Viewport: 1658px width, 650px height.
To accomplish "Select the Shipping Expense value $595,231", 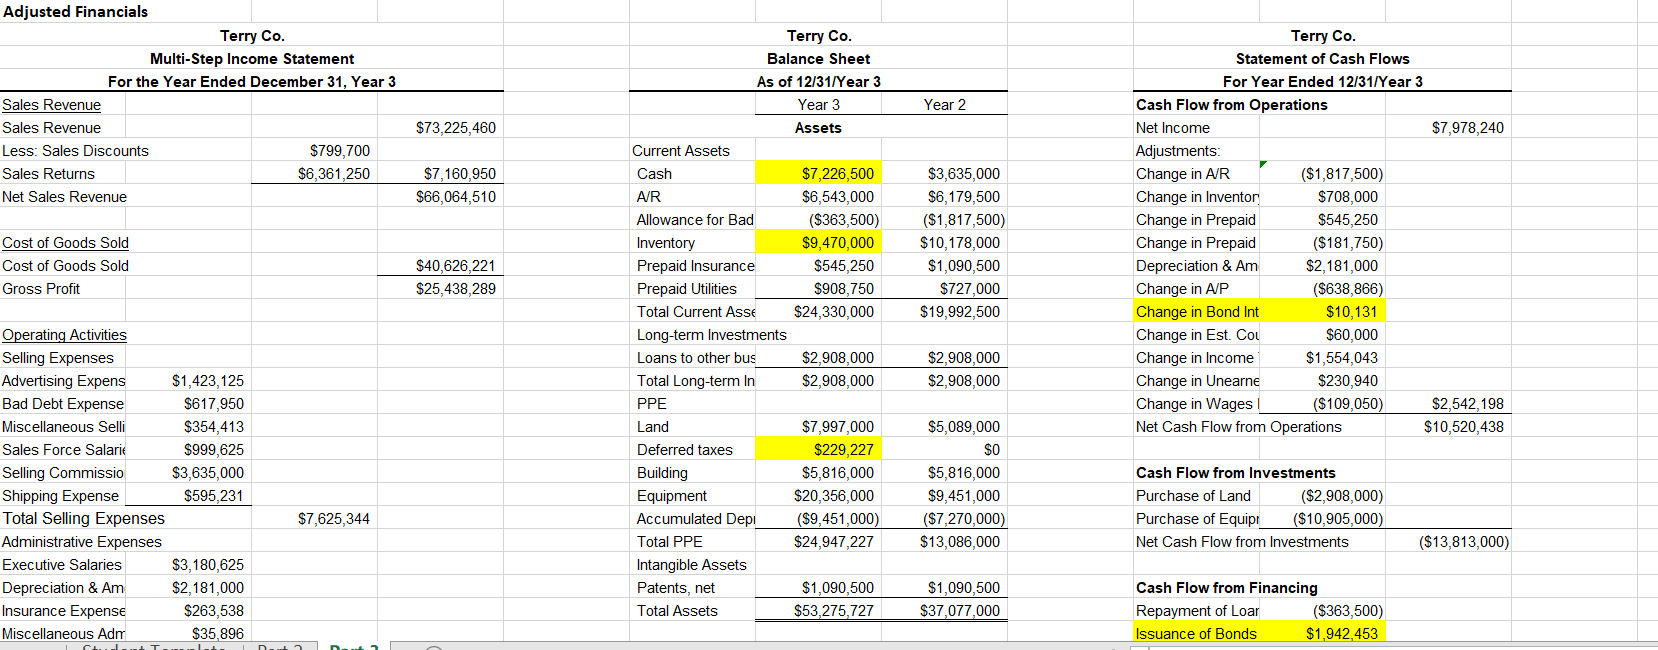I will [x=214, y=496].
